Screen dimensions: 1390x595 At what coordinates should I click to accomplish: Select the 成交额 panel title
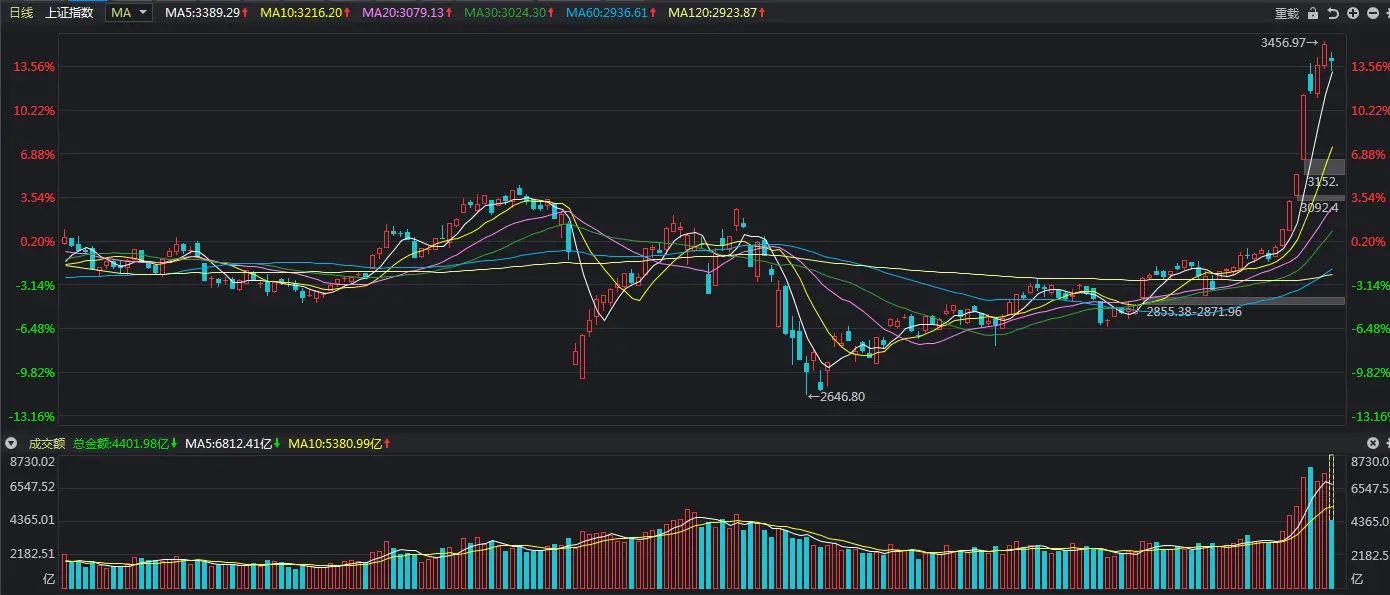coord(46,443)
